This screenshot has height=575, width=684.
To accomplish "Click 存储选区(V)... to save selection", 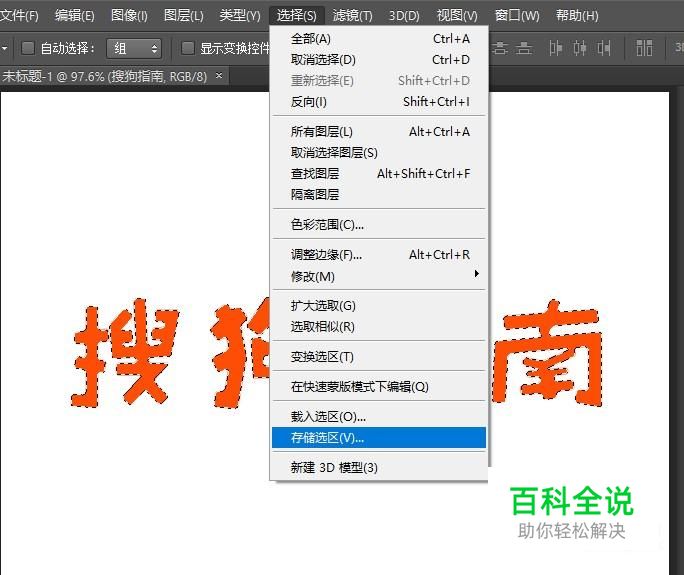I will pyautogui.click(x=379, y=438).
